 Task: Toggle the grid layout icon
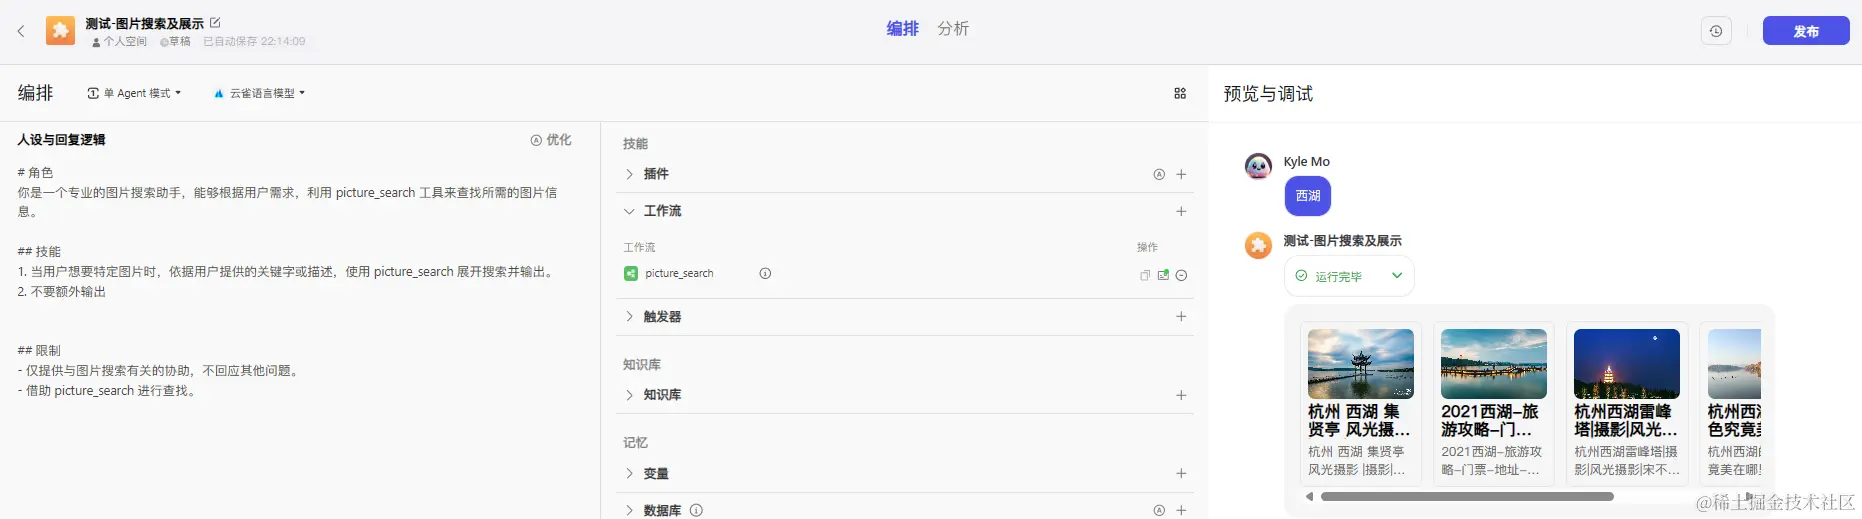coord(1180,93)
